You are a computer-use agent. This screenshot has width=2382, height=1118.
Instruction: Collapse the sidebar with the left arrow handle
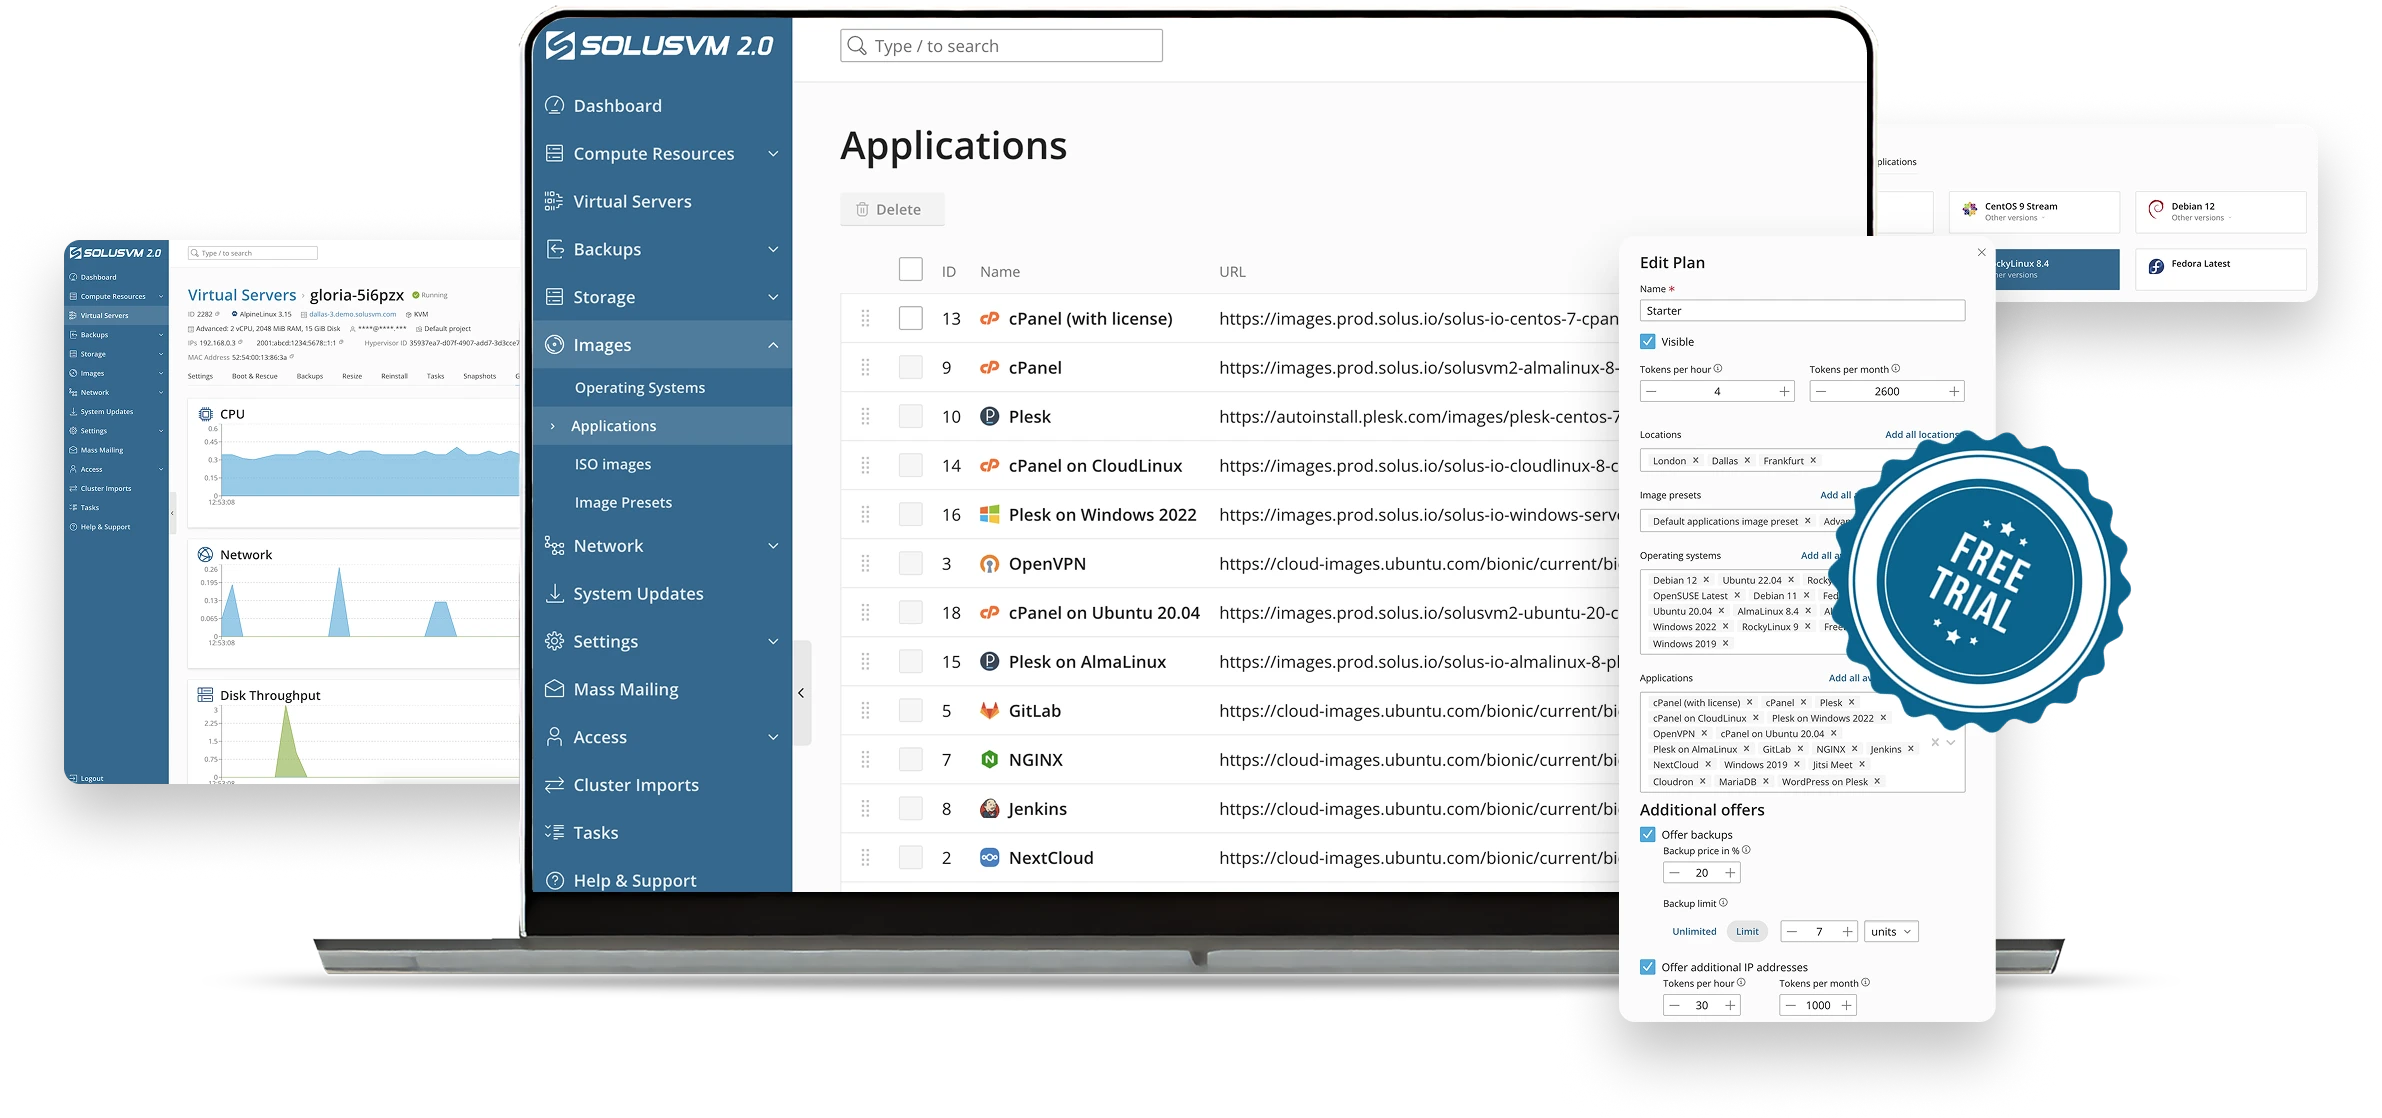pyautogui.click(x=801, y=692)
